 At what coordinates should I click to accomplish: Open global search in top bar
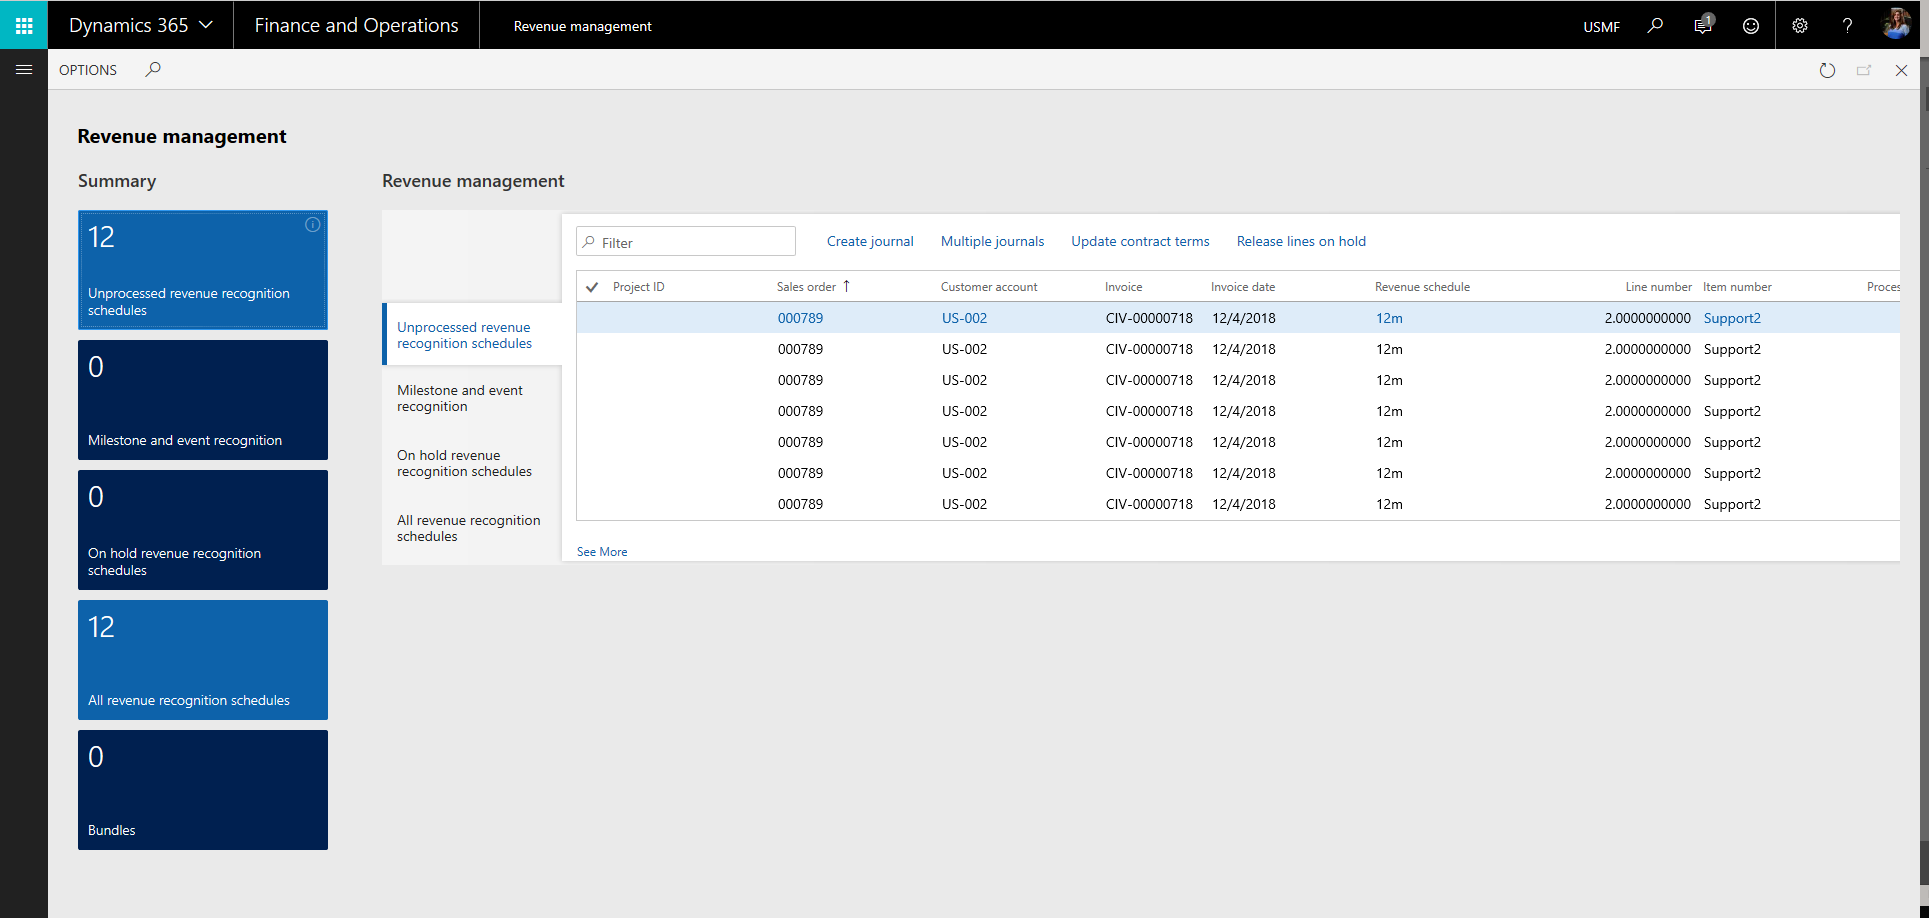1655,26
